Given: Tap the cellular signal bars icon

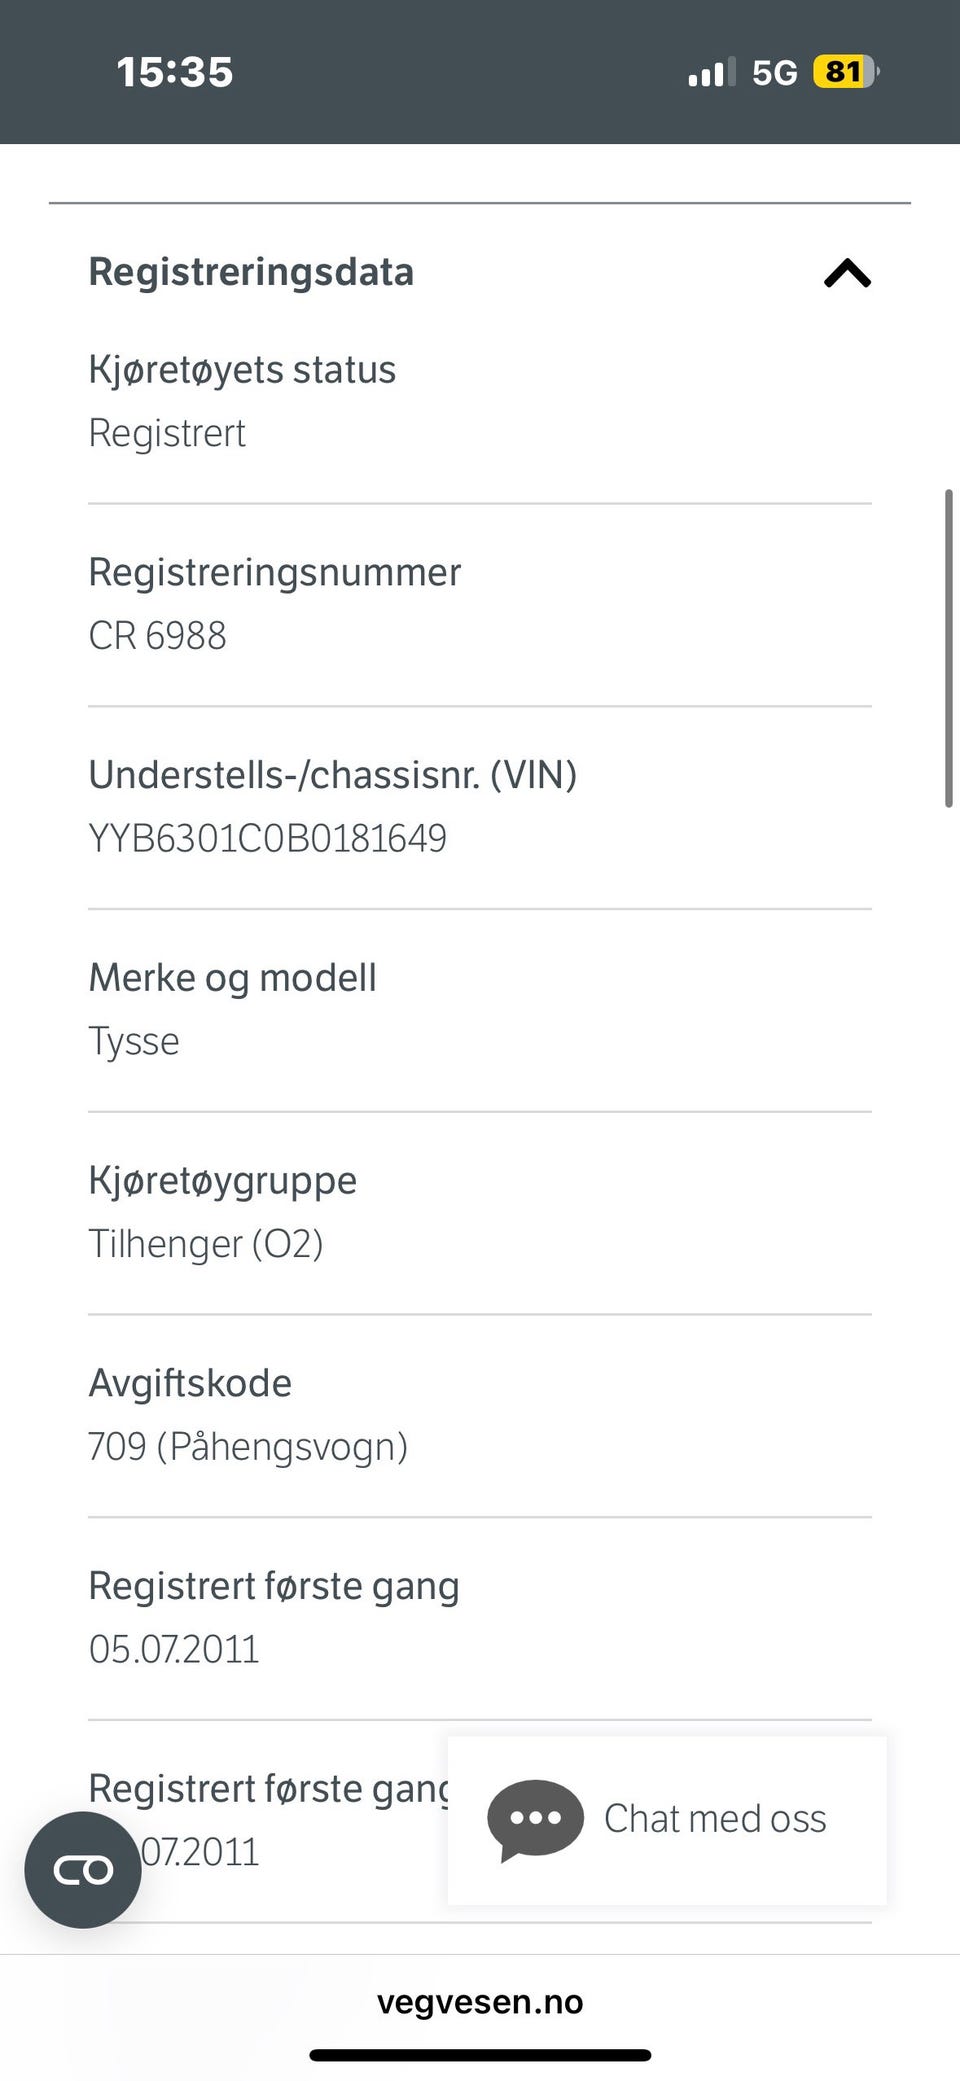Looking at the screenshot, I should [x=711, y=73].
